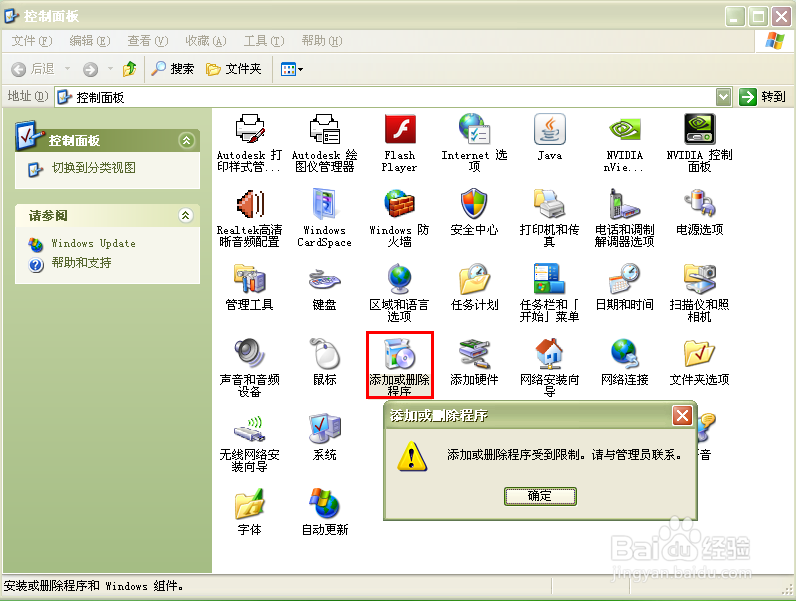796x601 pixels.
Task: Expand the Forward button history arrow
Action: click(x=110, y=69)
